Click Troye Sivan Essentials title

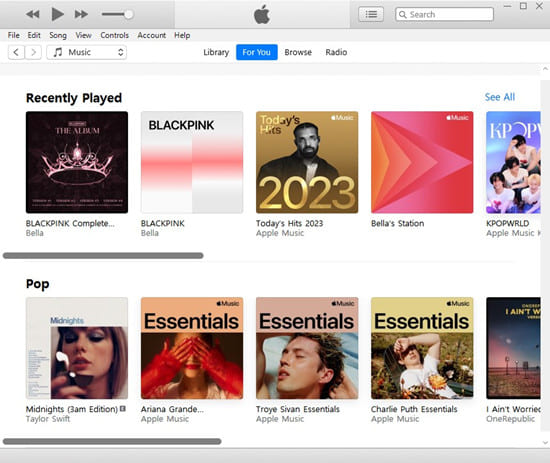[298, 409]
